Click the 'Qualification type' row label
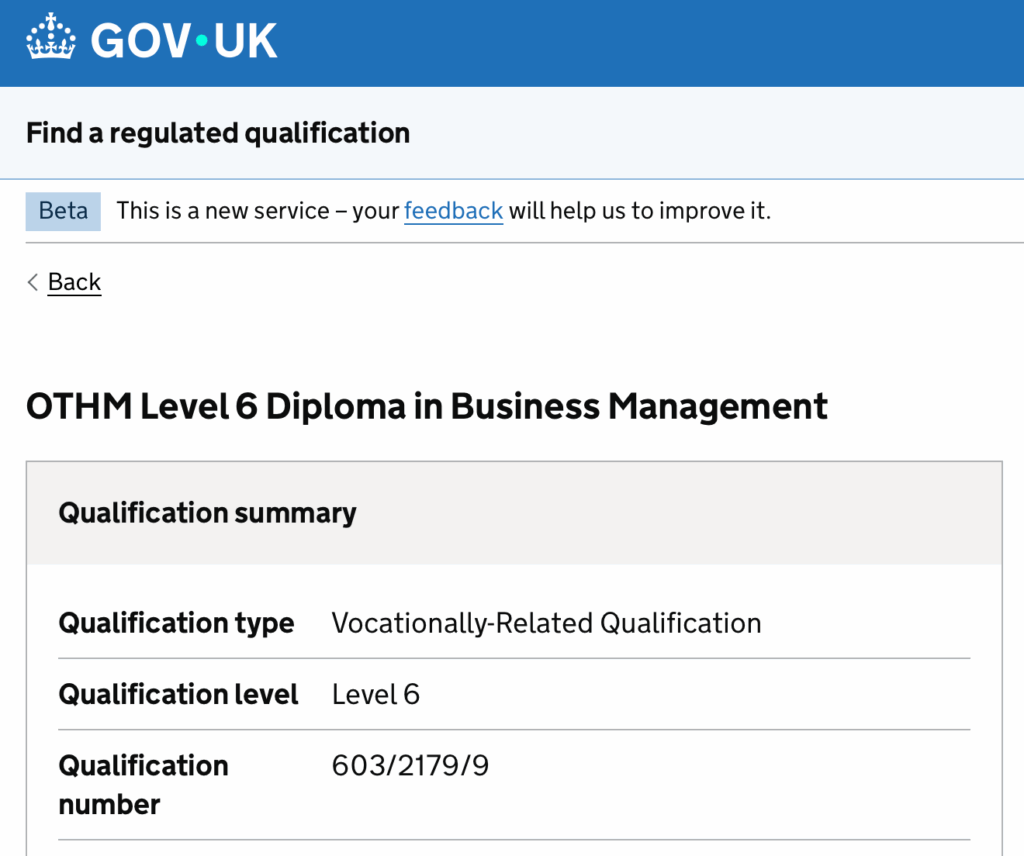 coord(176,623)
